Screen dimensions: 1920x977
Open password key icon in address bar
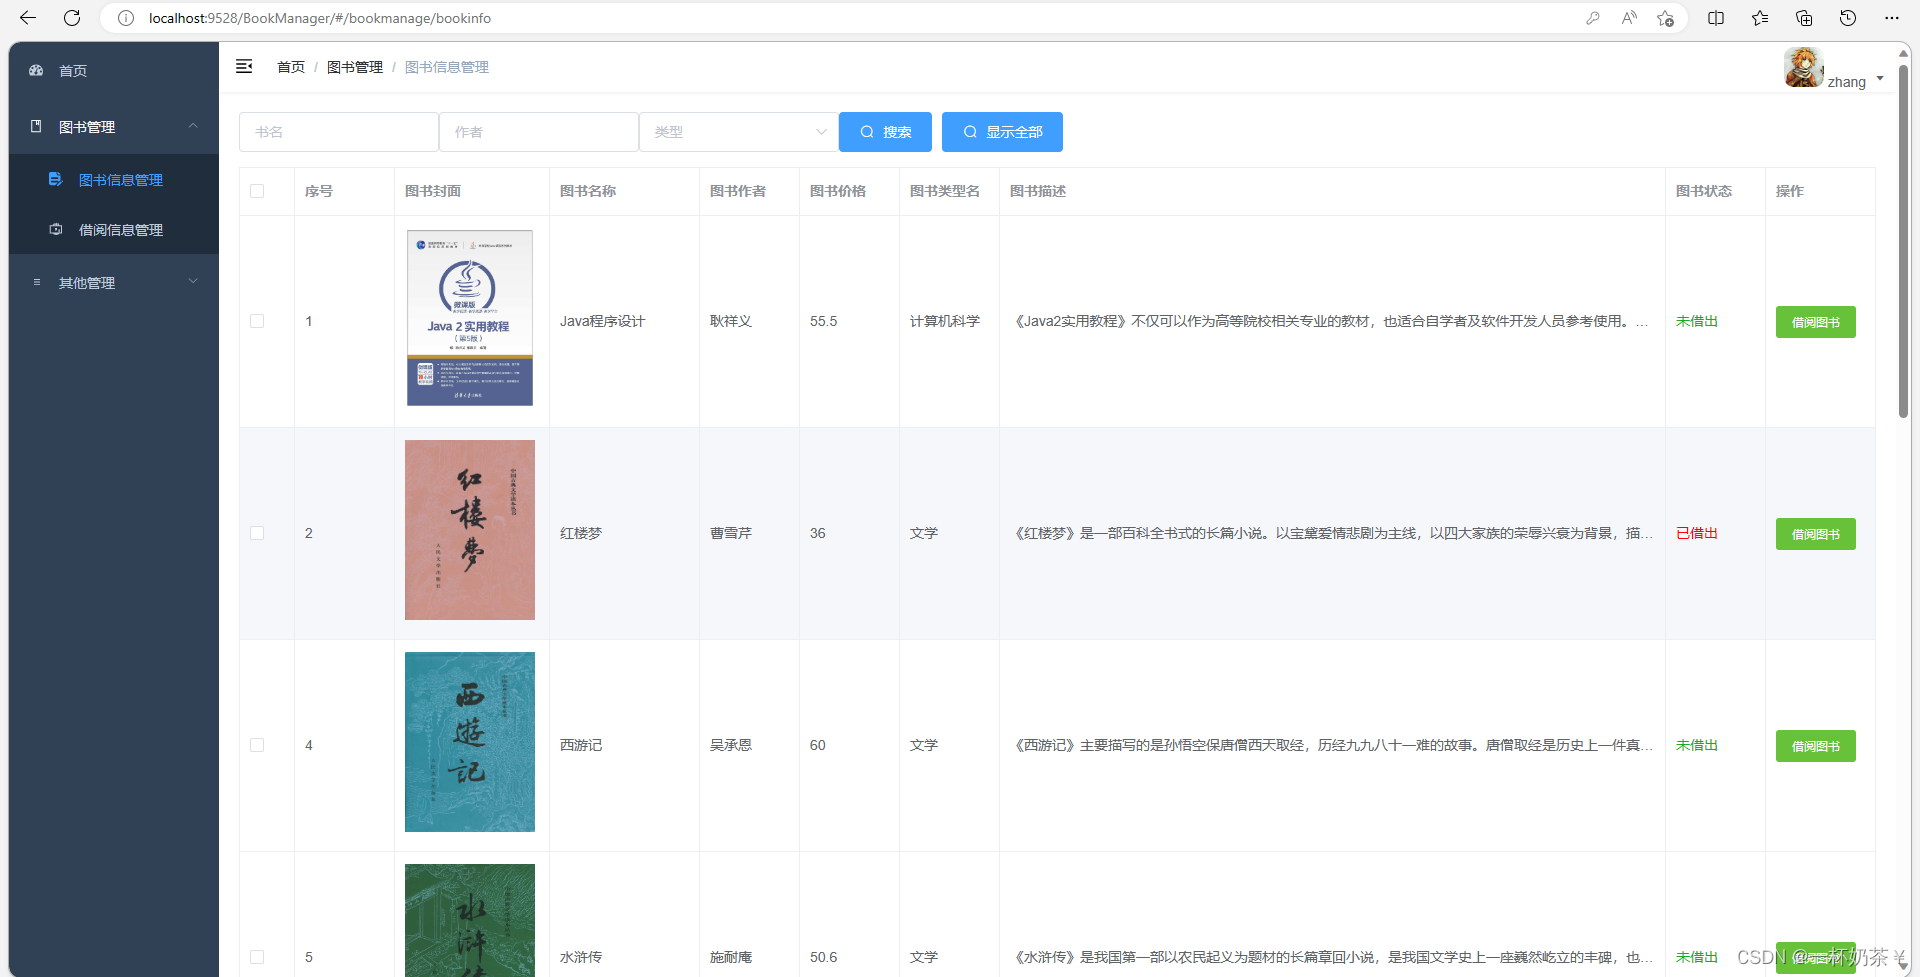pos(1593,18)
